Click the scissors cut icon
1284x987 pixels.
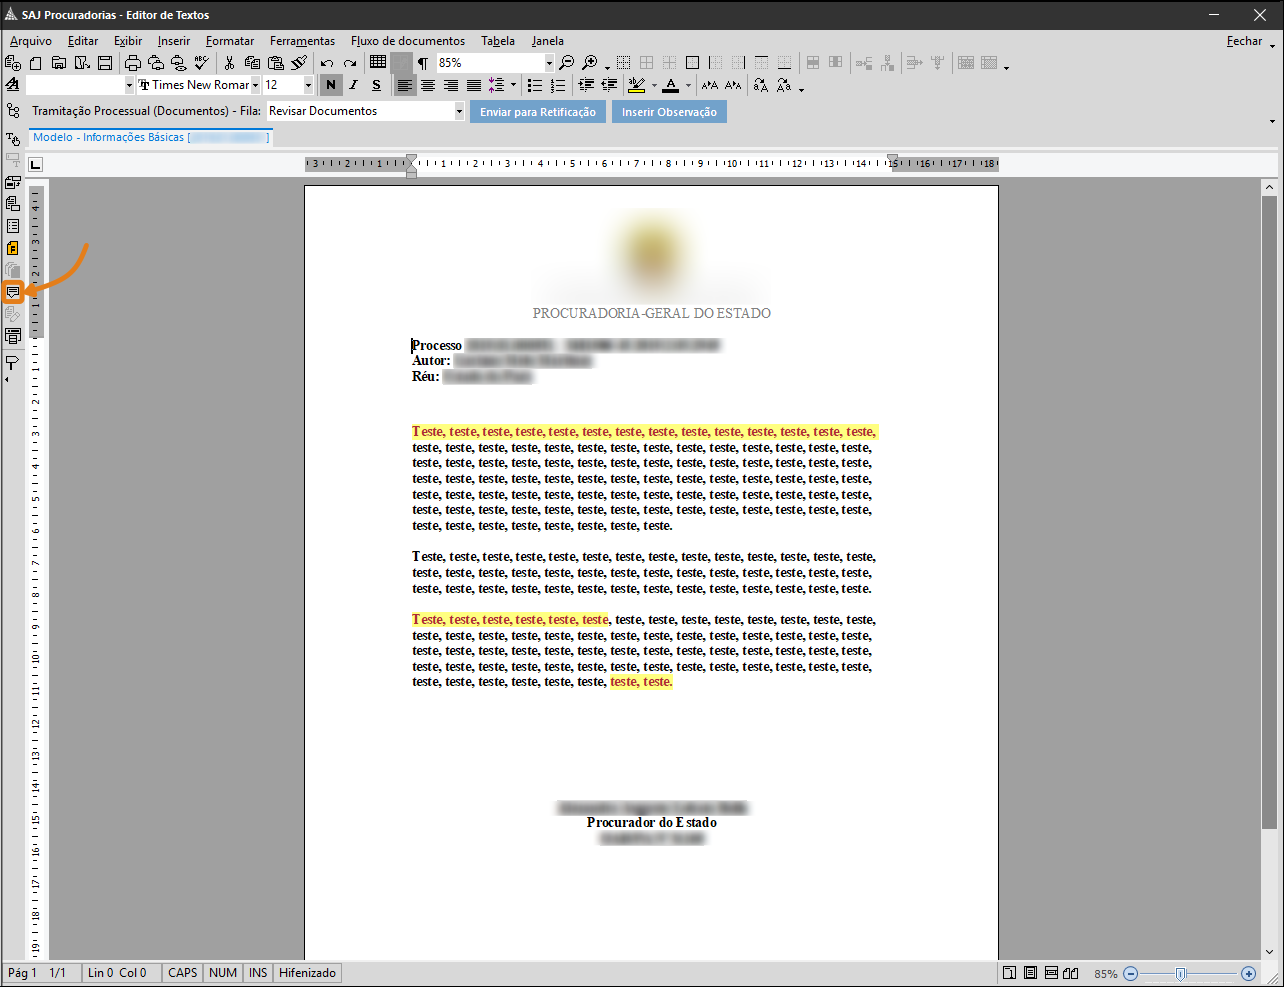tap(229, 63)
